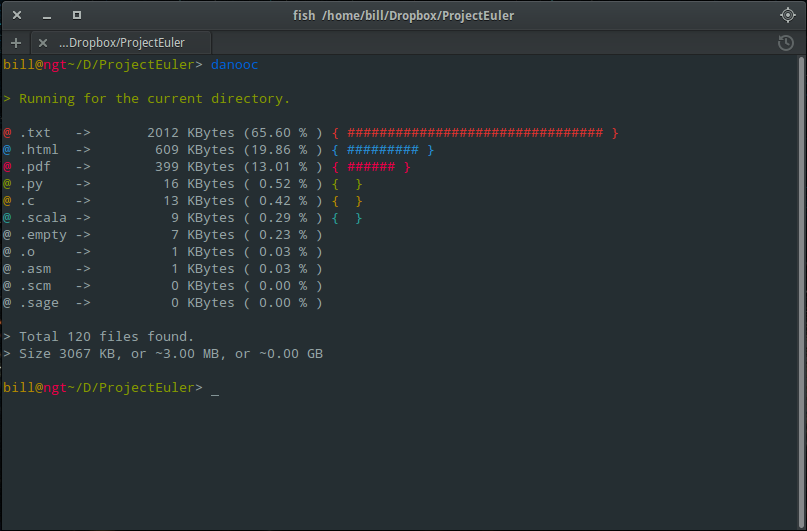Viewport: 807px width, 531px height.
Task: Click the target icon in the title bar
Action: point(787,15)
